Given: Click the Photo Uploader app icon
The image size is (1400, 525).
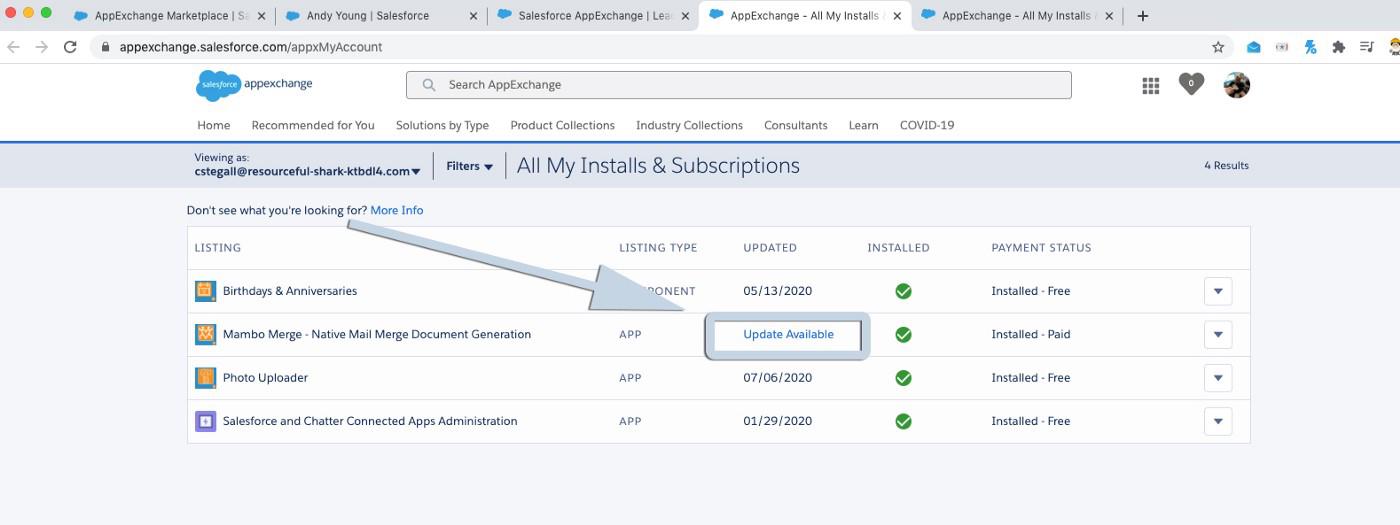Looking at the screenshot, I should coord(205,378).
